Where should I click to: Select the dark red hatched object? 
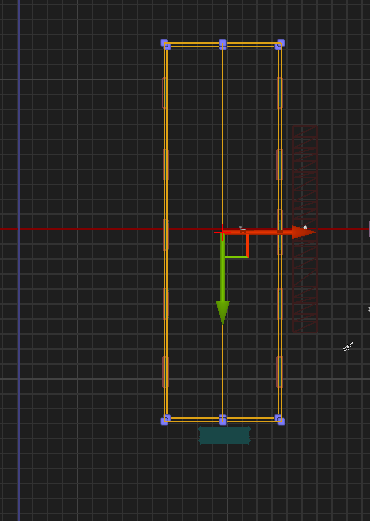click(305, 229)
